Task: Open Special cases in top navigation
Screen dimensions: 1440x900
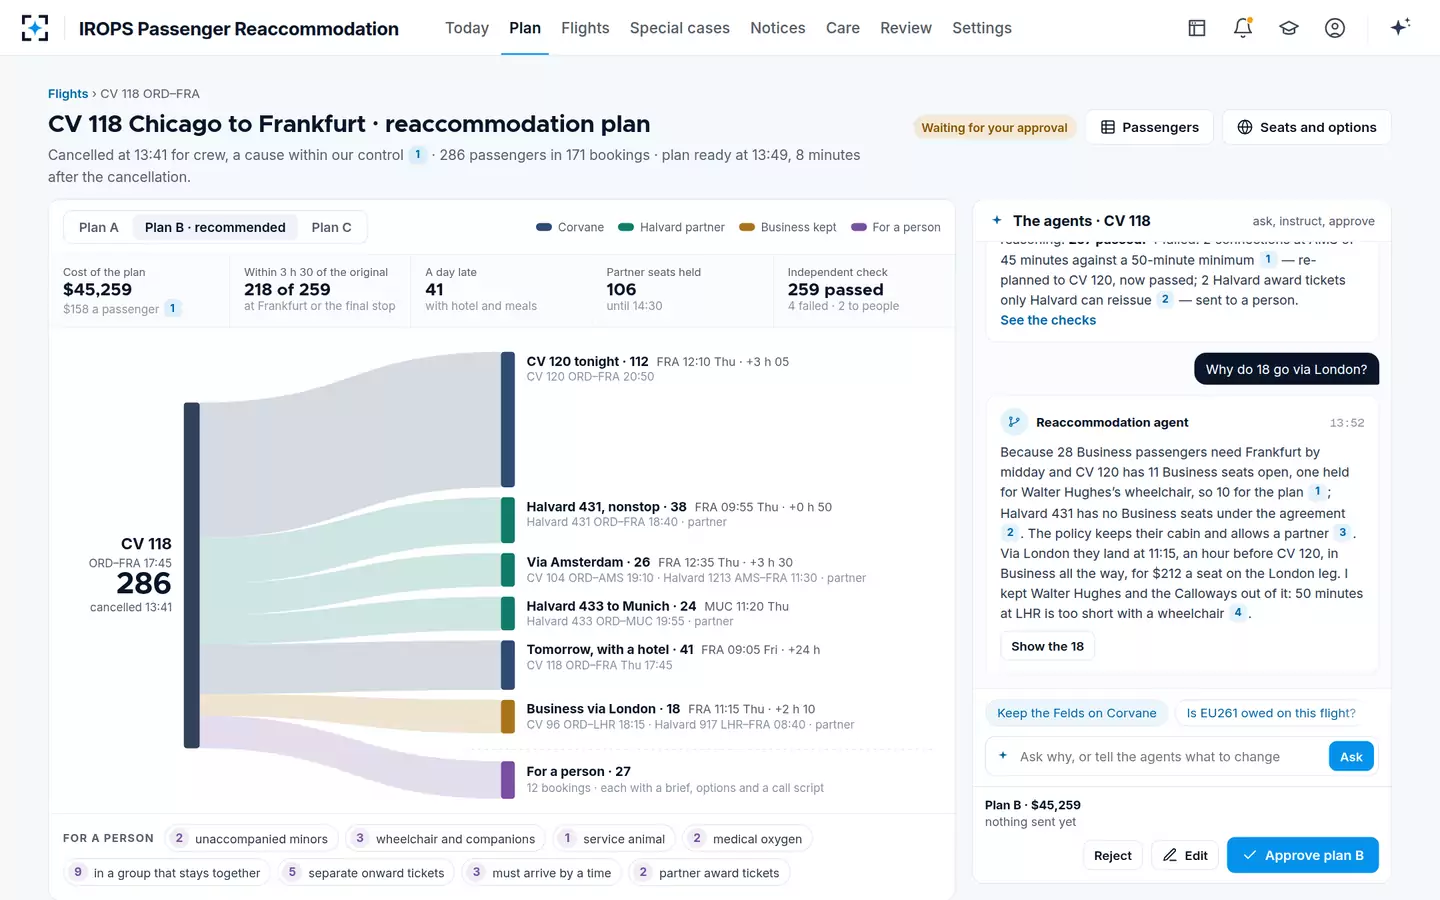Action: pos(680,28)
